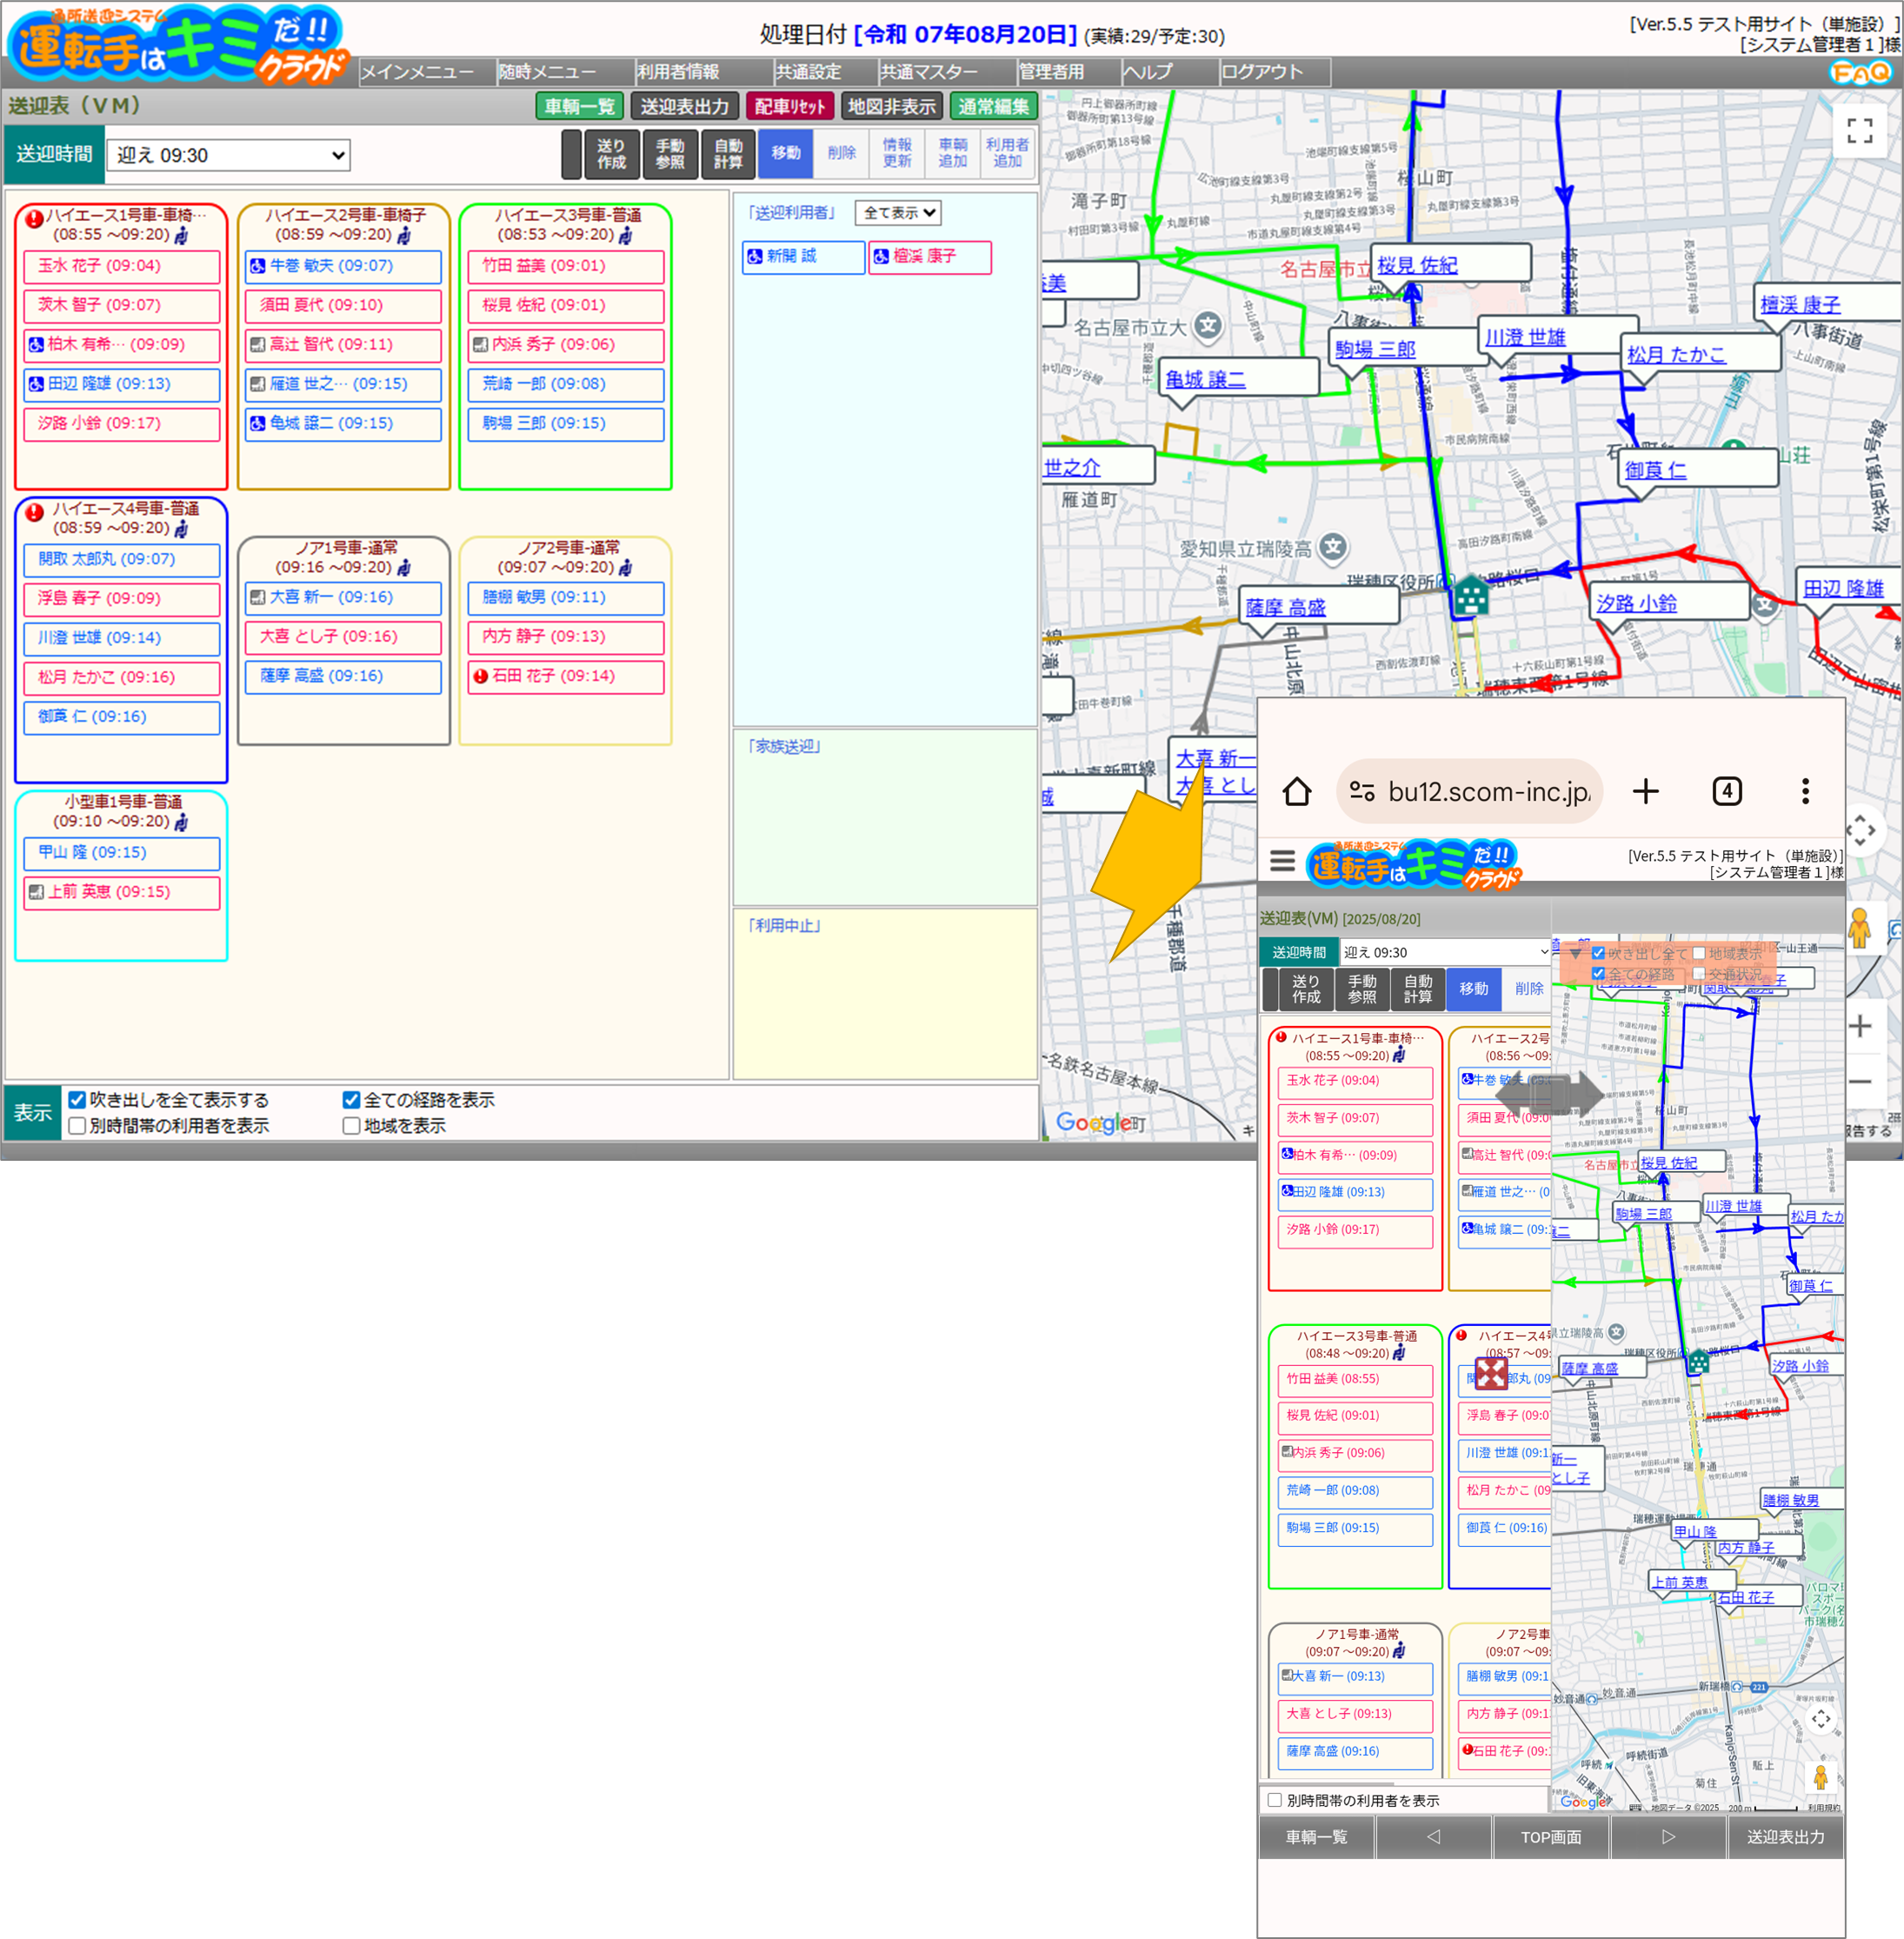1904x1939 pixels.
Task: Open hamburger menu in mobile view
Action: click(x=1282, y=860)
